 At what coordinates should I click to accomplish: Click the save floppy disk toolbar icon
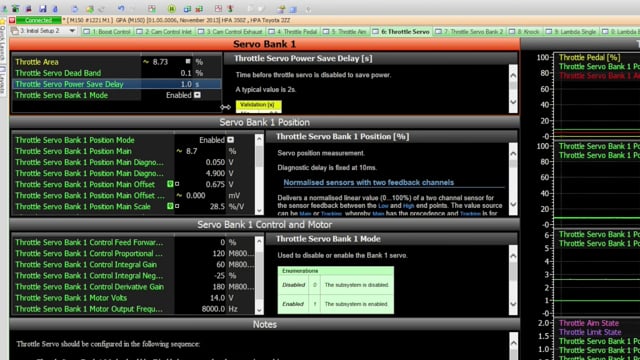coord(42,9)
